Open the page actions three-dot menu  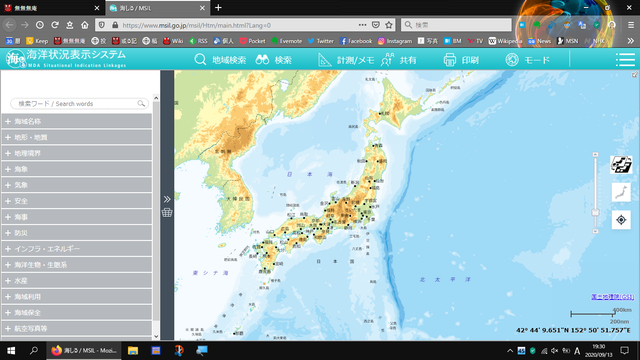pyautogui.click(x=362, y=25)
